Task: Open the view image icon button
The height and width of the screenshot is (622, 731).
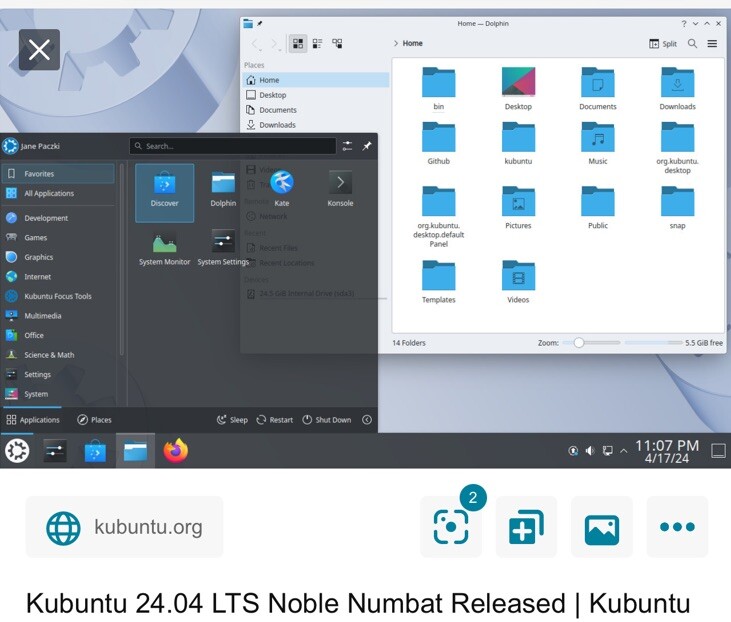Action: [602, 527]
